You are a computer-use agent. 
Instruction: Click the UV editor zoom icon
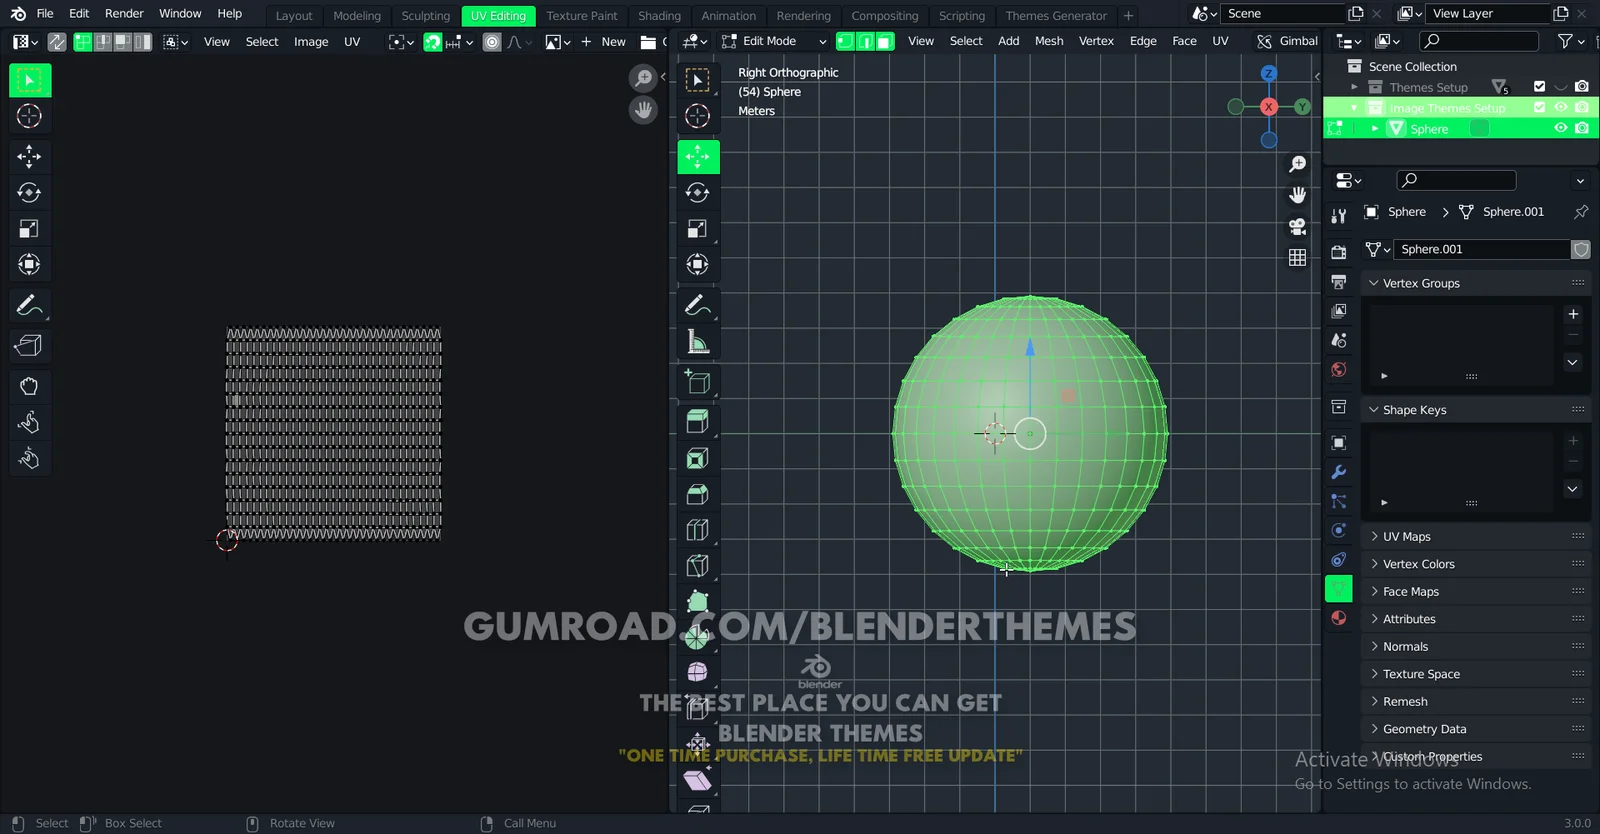point(643,78)
